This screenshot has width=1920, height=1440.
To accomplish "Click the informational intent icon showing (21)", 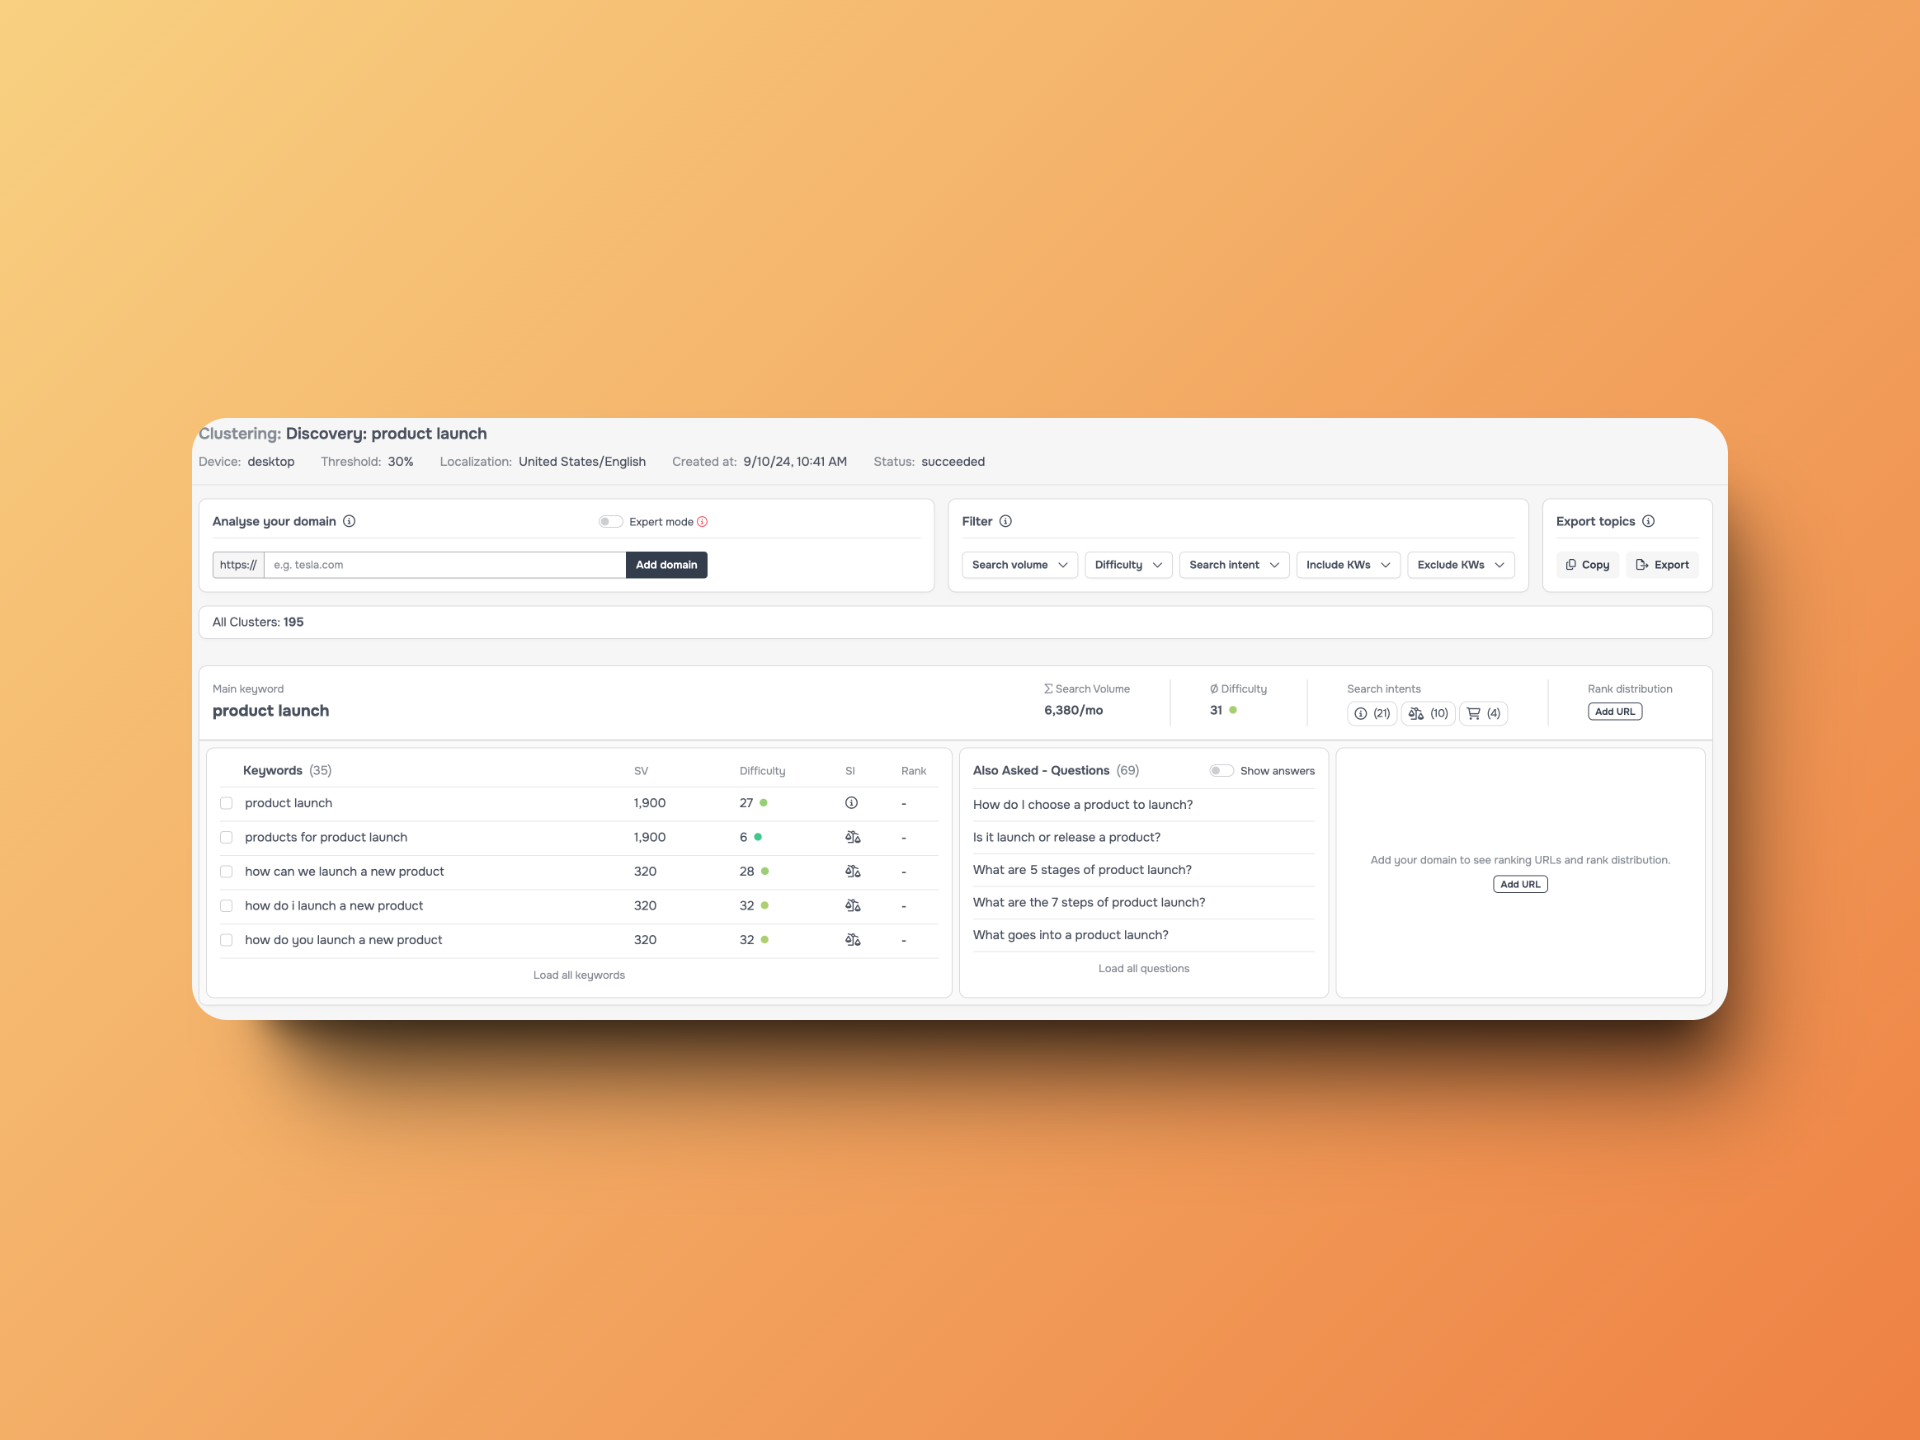I will pyautogui.click(x=1360, y=713).
